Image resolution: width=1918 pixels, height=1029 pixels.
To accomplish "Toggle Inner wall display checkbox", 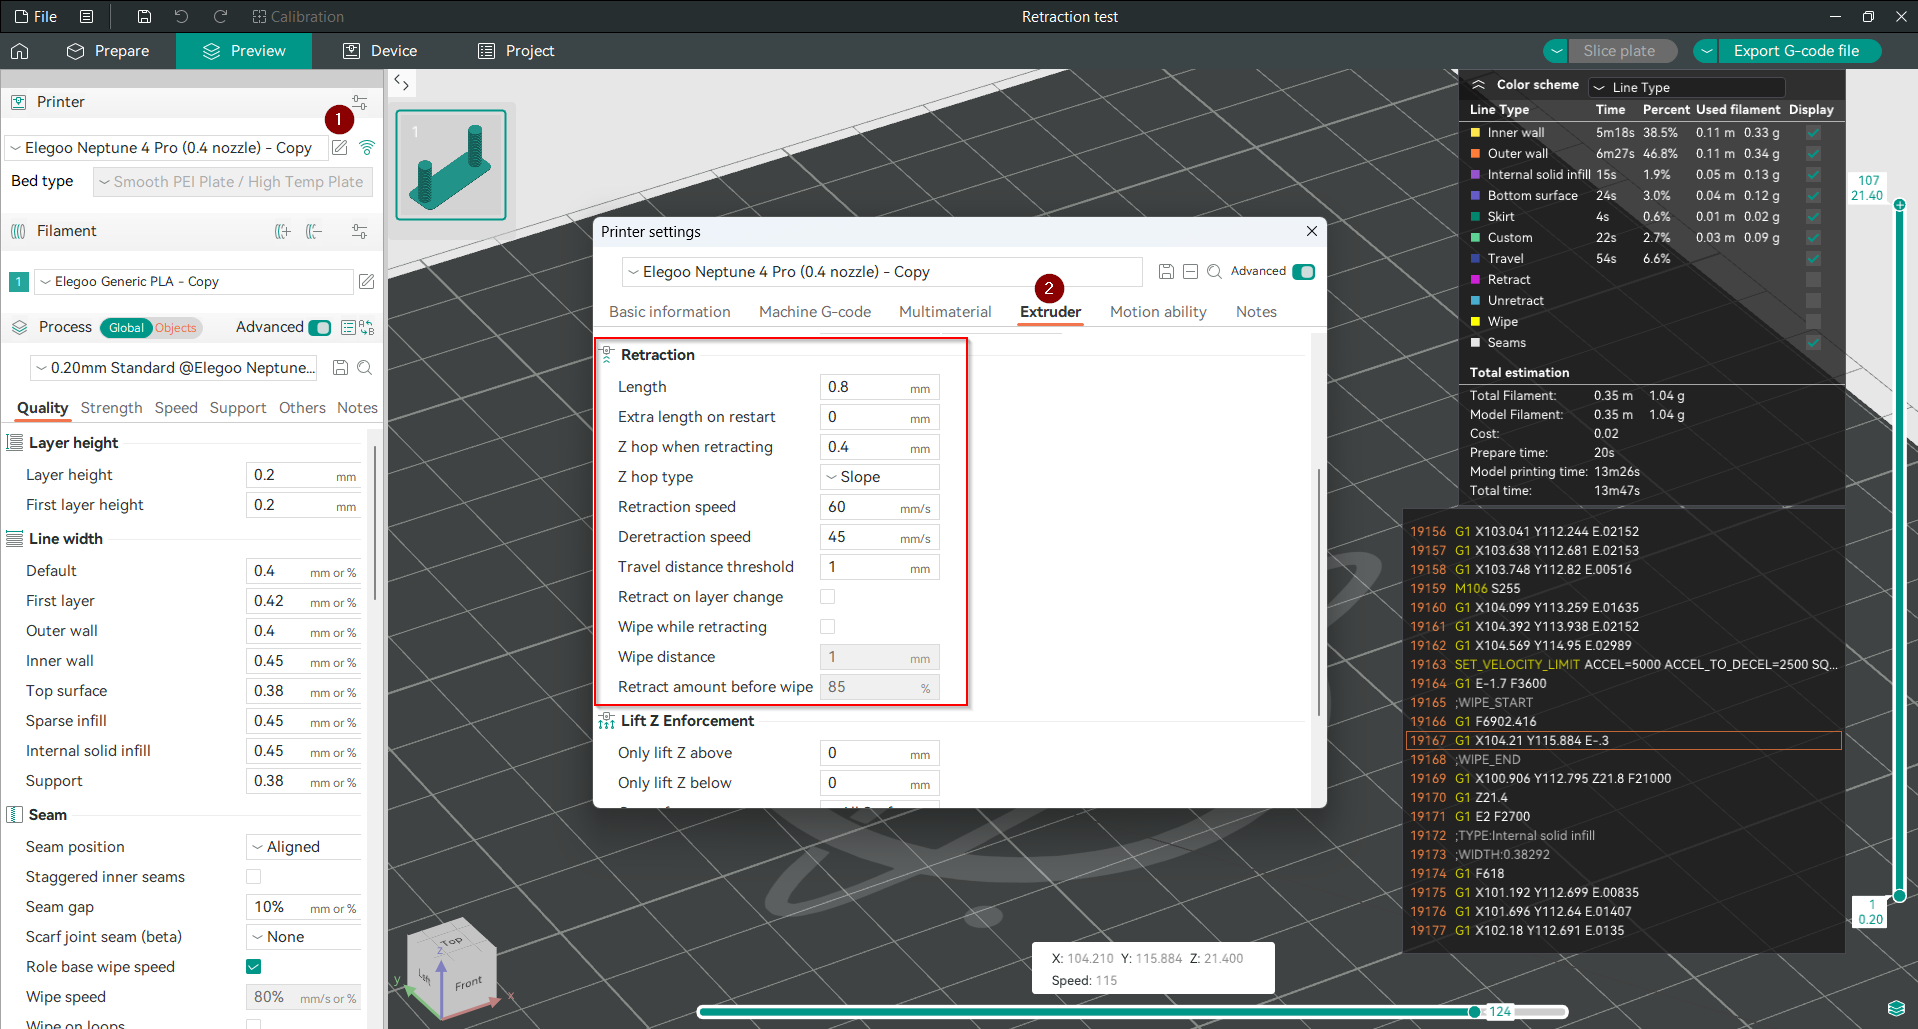I will [1813, 132].
